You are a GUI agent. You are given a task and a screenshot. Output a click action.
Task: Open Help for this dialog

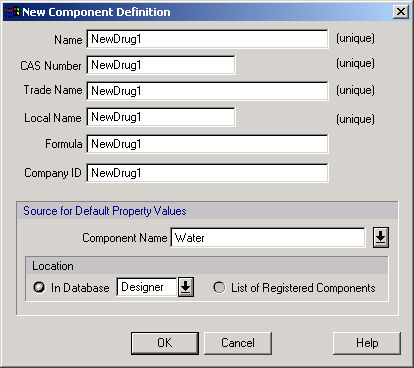[367, 343]
